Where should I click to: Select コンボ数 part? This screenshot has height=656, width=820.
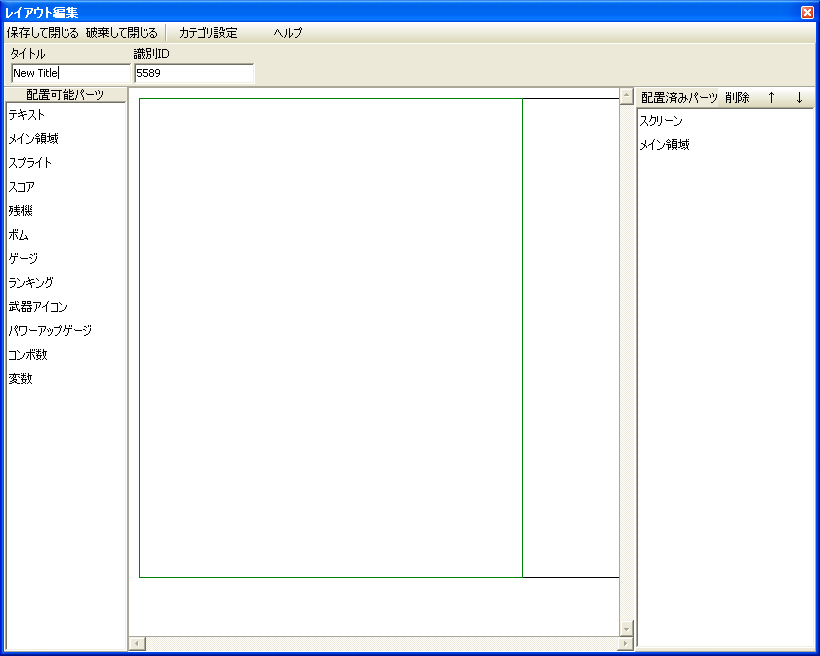66,355
